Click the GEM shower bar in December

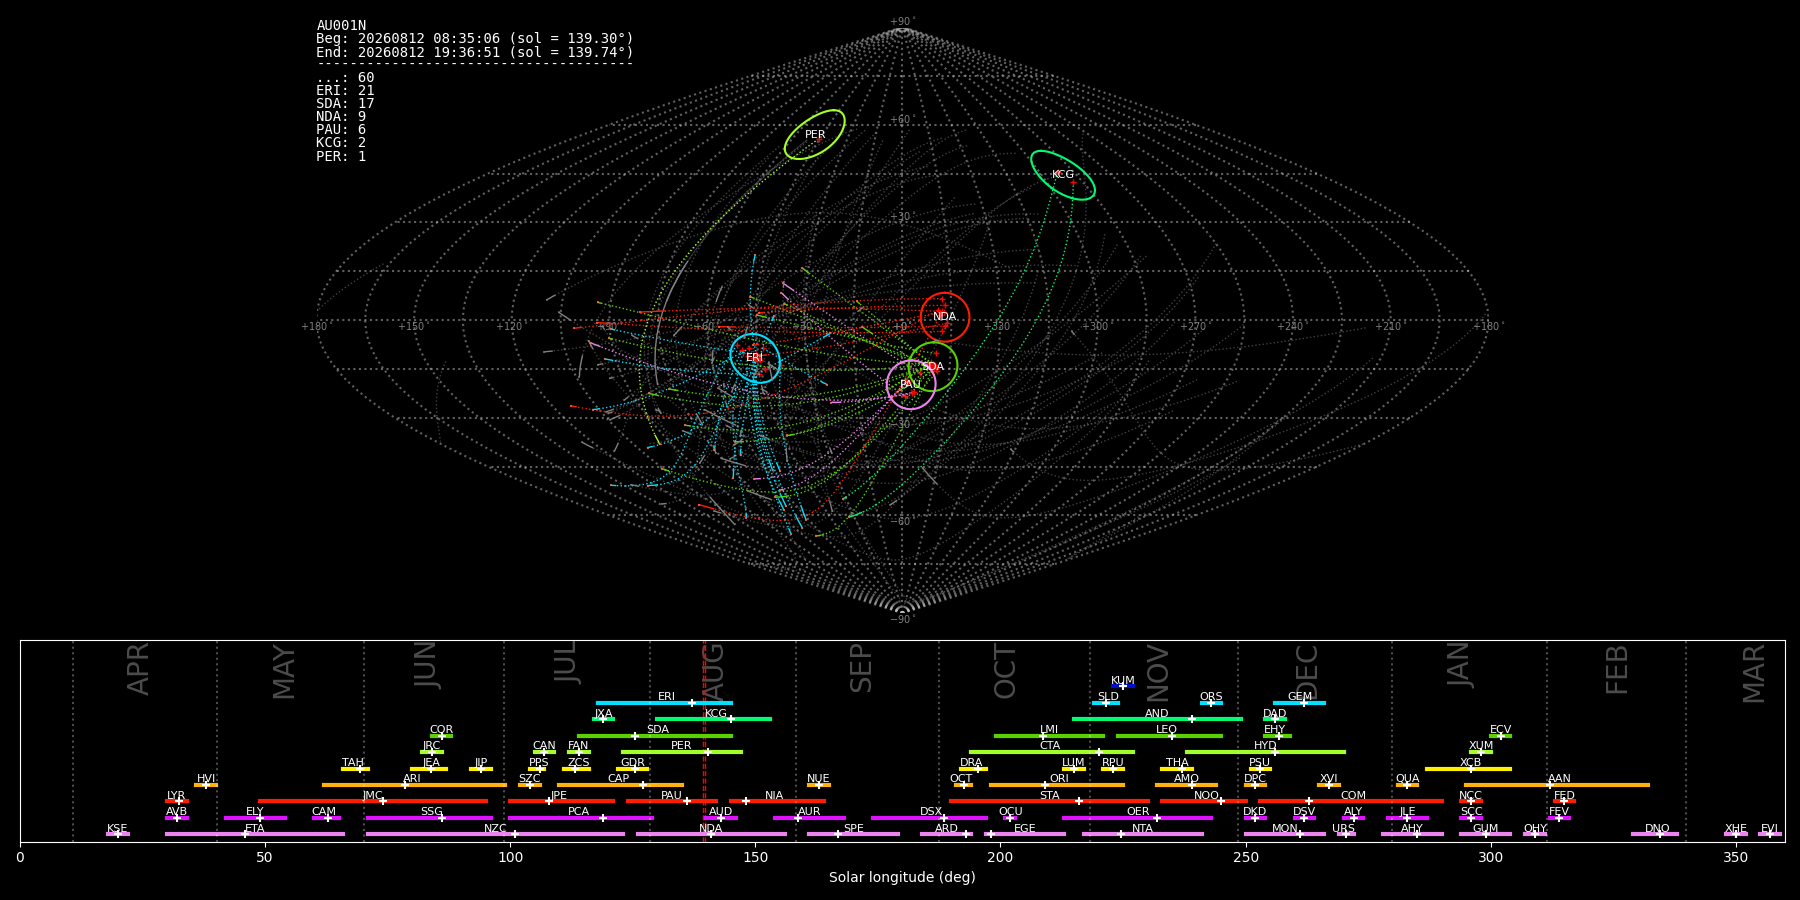(x=1299, y=703)
